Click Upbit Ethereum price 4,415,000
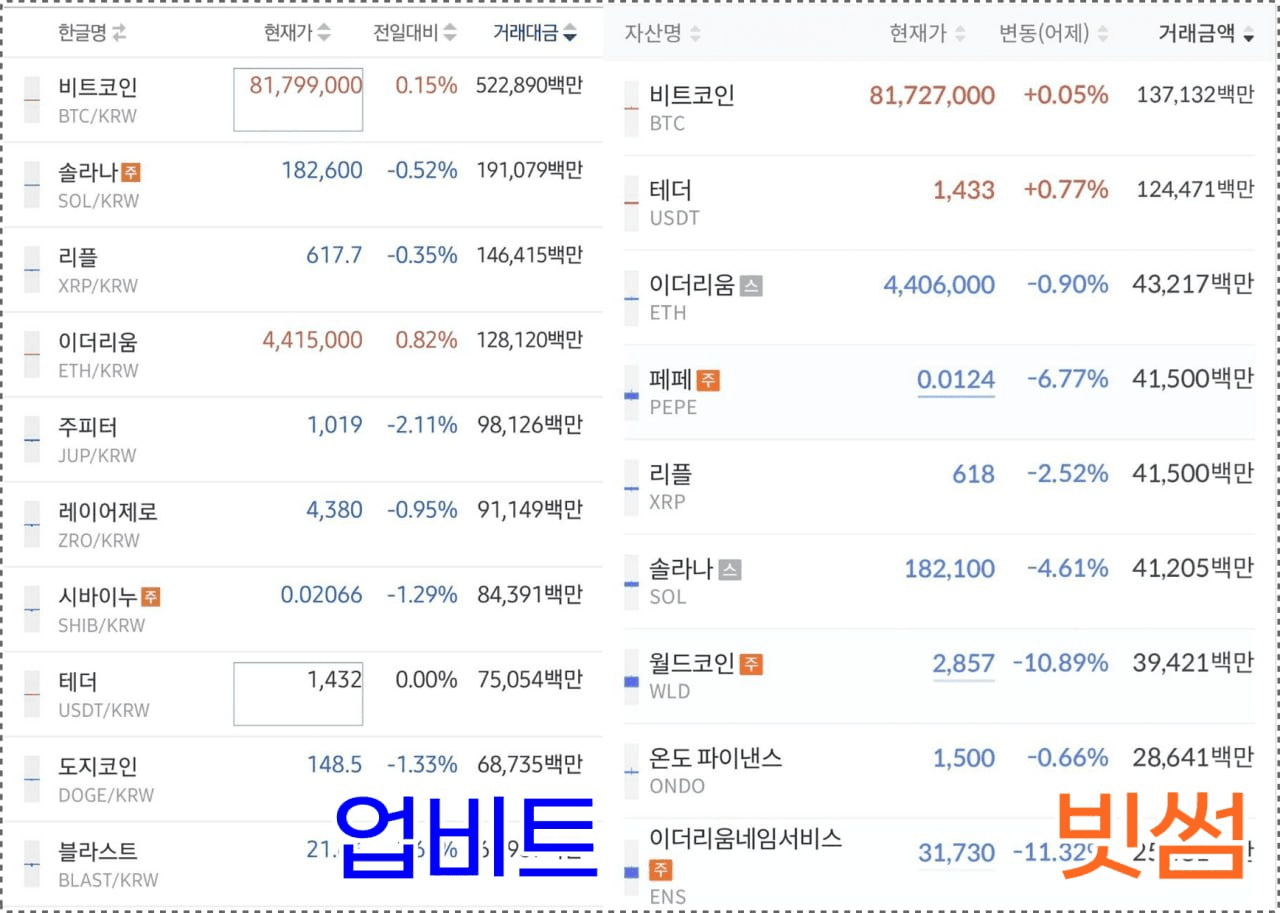1280x913 pixels. [313, 341]
